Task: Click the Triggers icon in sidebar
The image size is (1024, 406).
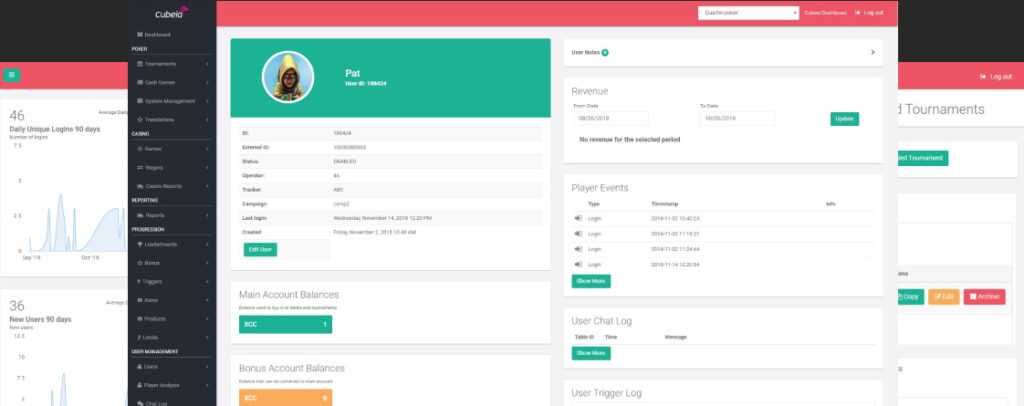Action: pyautogui.click(x=140, y=281)
